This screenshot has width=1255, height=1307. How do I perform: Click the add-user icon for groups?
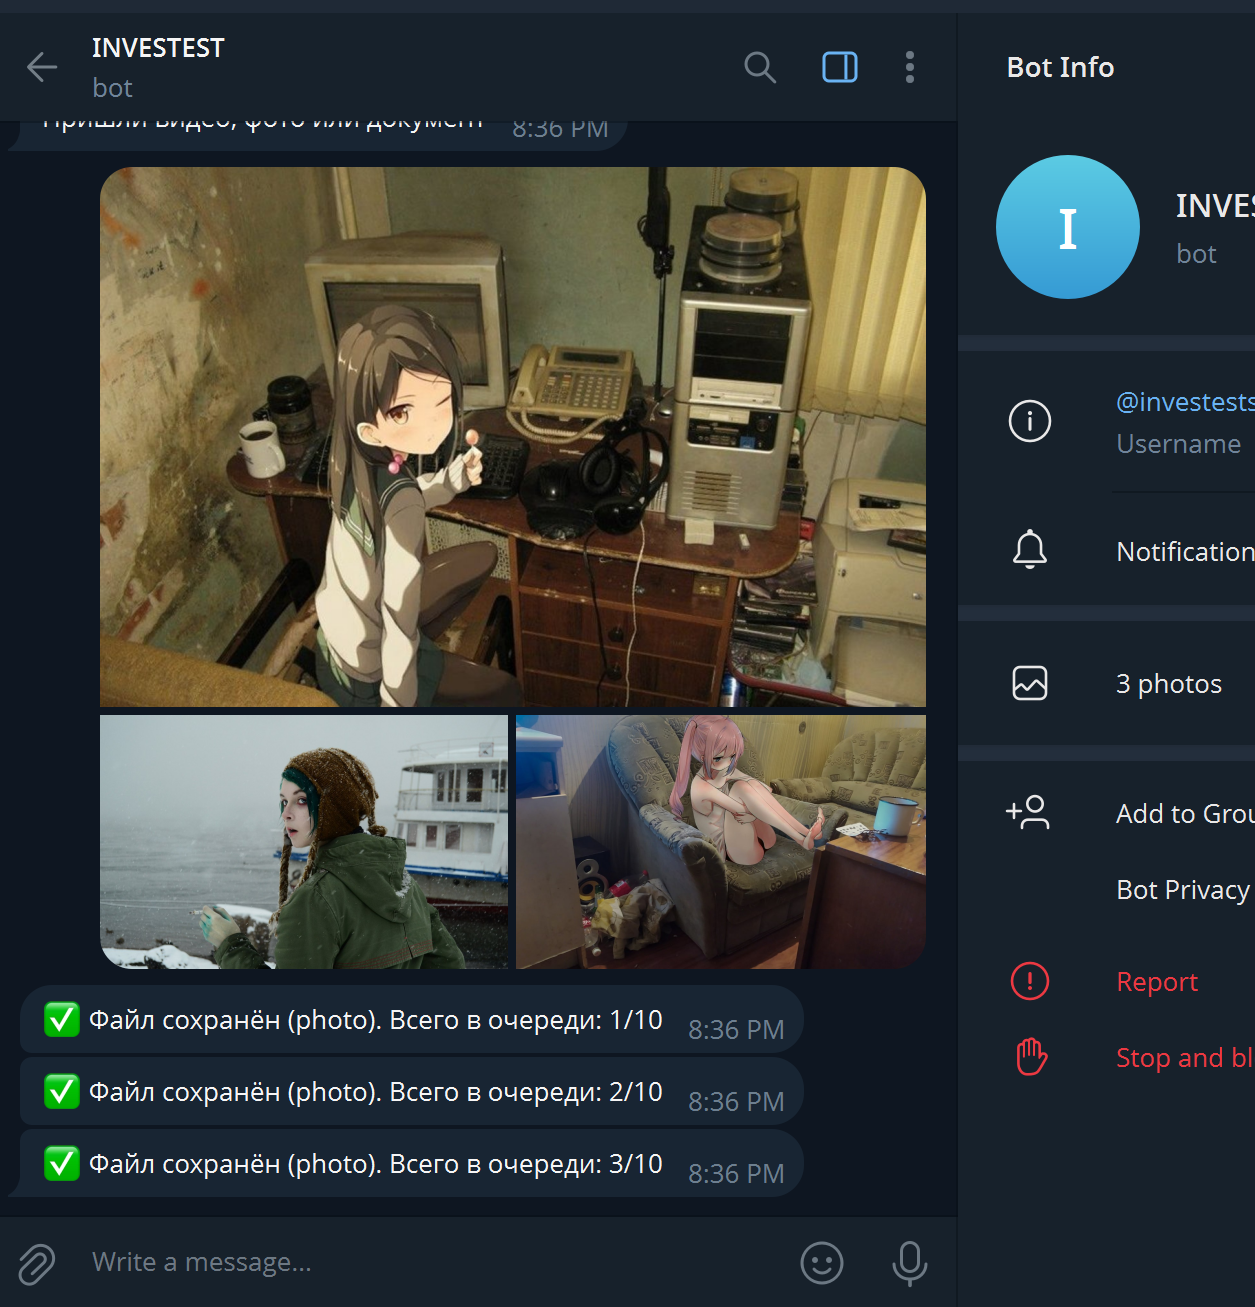point(1028,812)
